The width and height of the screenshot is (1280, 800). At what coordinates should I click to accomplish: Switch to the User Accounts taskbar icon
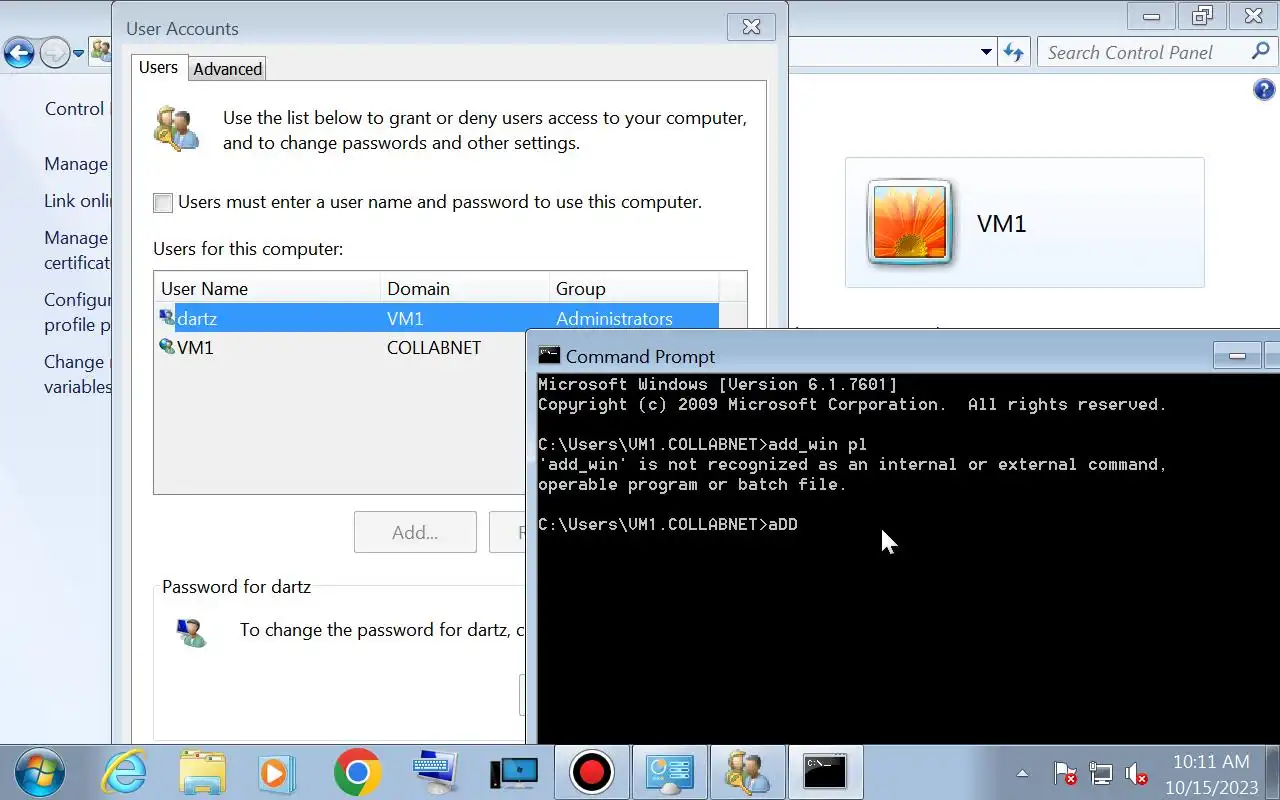(x=747, y=773)
